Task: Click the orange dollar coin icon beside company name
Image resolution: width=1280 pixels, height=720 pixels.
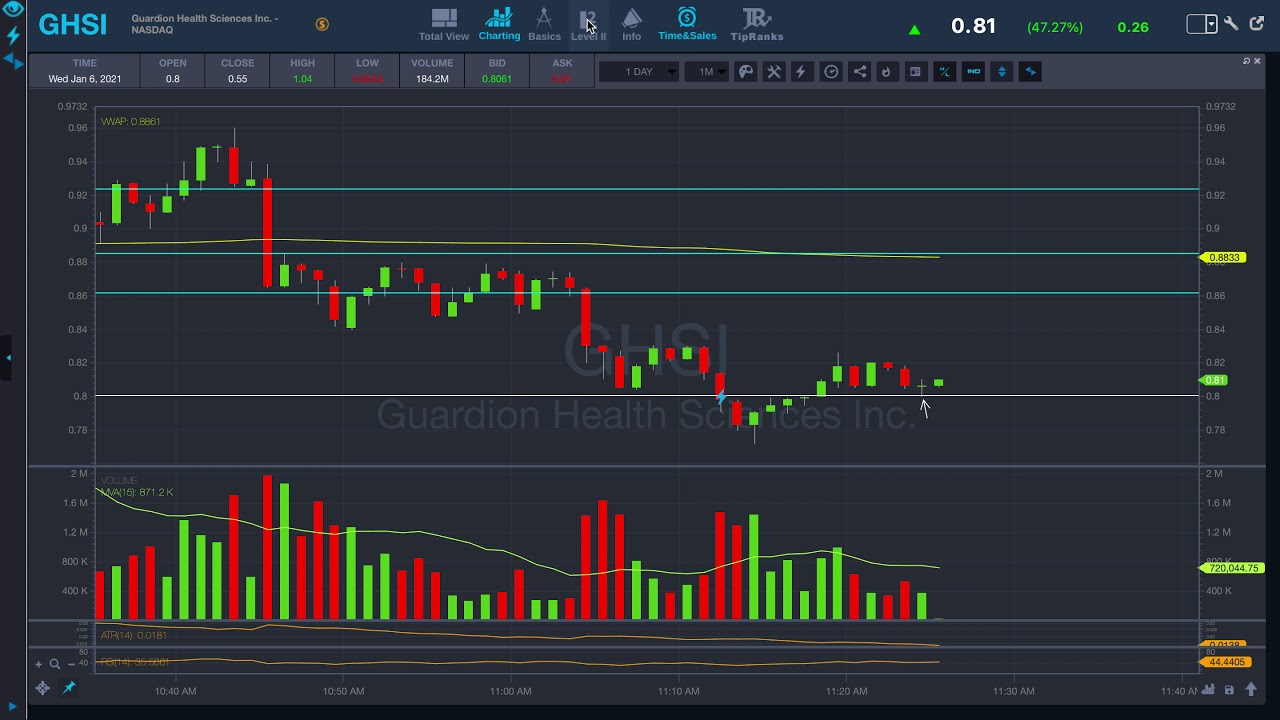Action: tap(322, 24)
